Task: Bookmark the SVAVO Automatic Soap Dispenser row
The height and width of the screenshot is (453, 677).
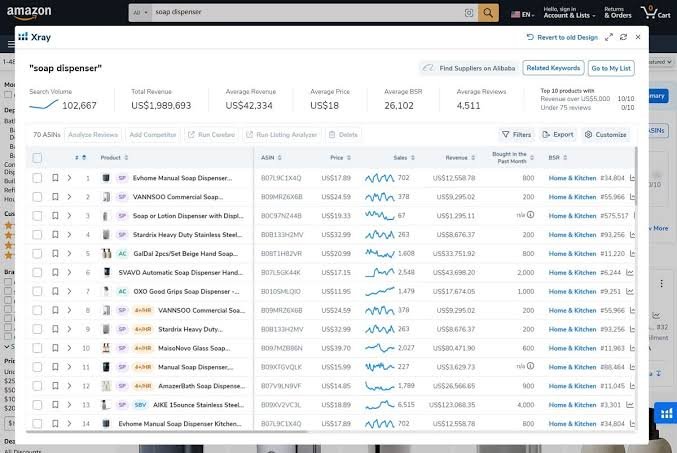Action: 55,272
